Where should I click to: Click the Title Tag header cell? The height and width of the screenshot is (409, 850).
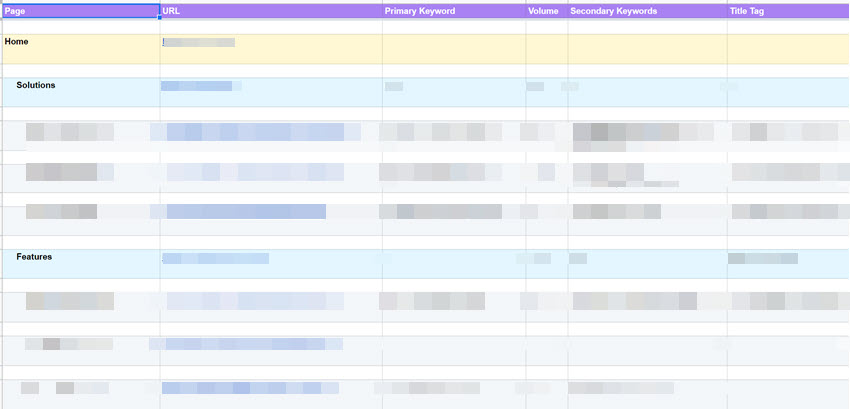(788, 11)
